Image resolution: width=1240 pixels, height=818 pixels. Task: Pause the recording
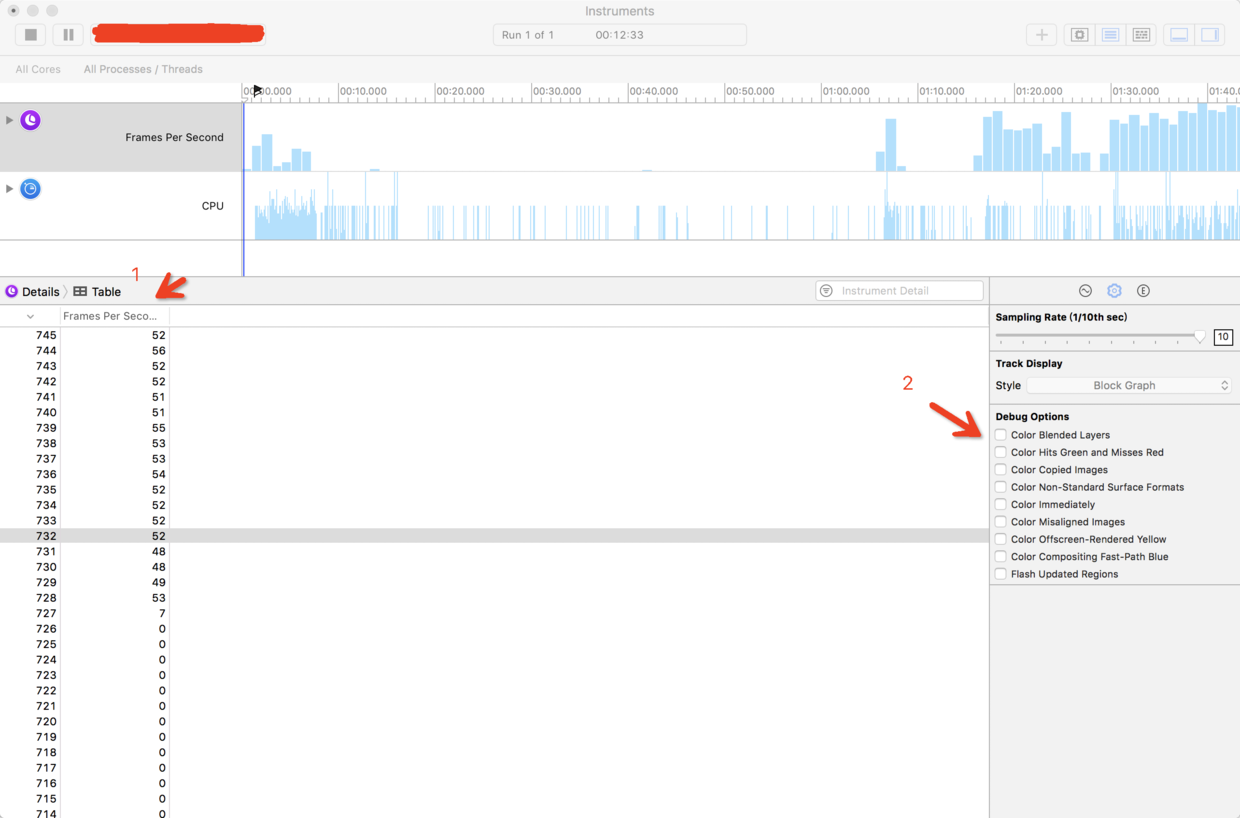click(x=68, y=34)
